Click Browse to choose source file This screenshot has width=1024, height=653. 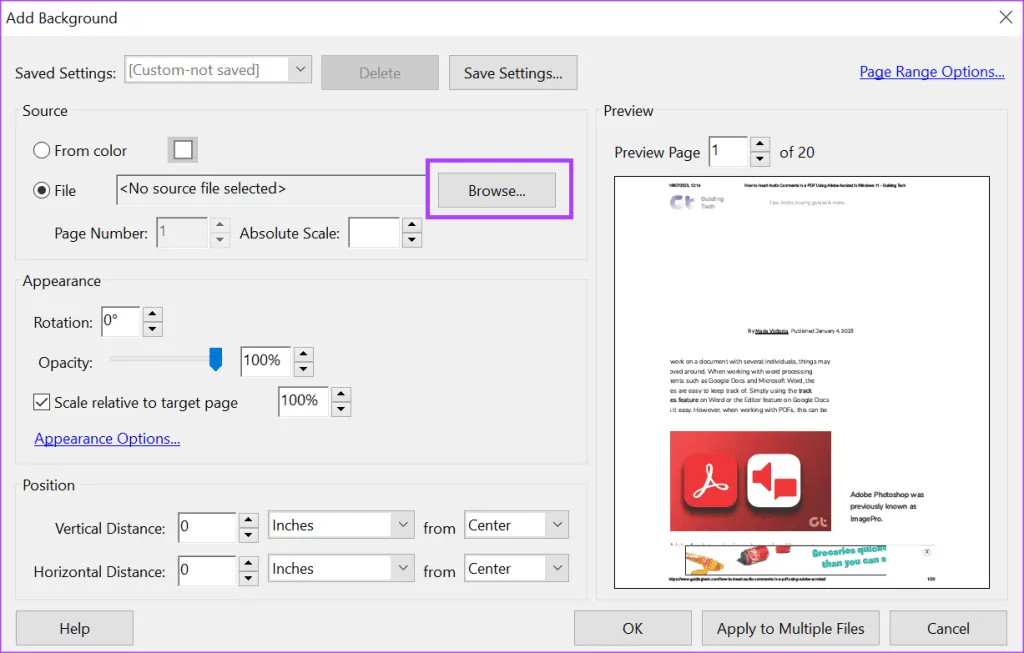click(497, 190)
